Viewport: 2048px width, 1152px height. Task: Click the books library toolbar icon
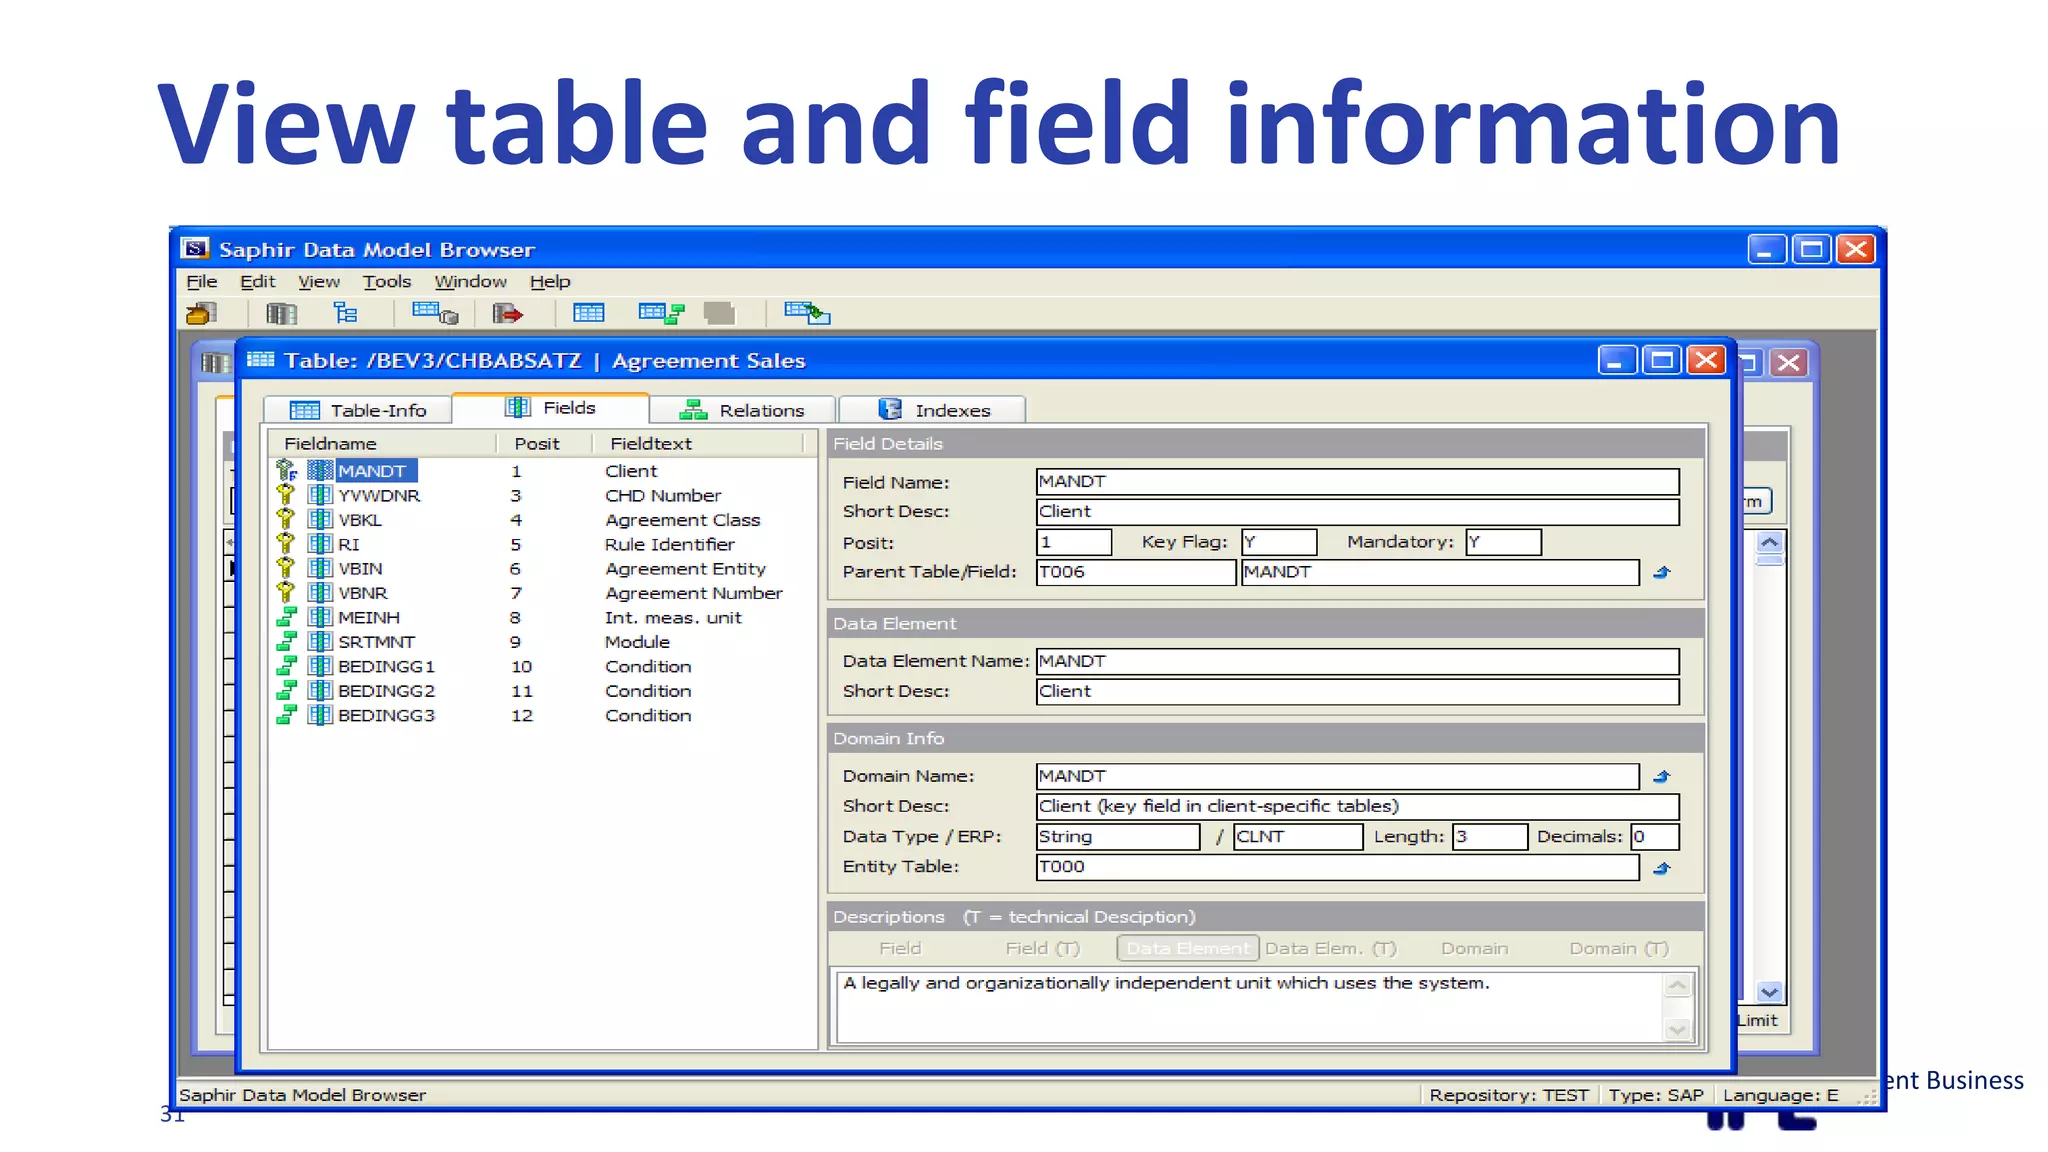point(281,314)
